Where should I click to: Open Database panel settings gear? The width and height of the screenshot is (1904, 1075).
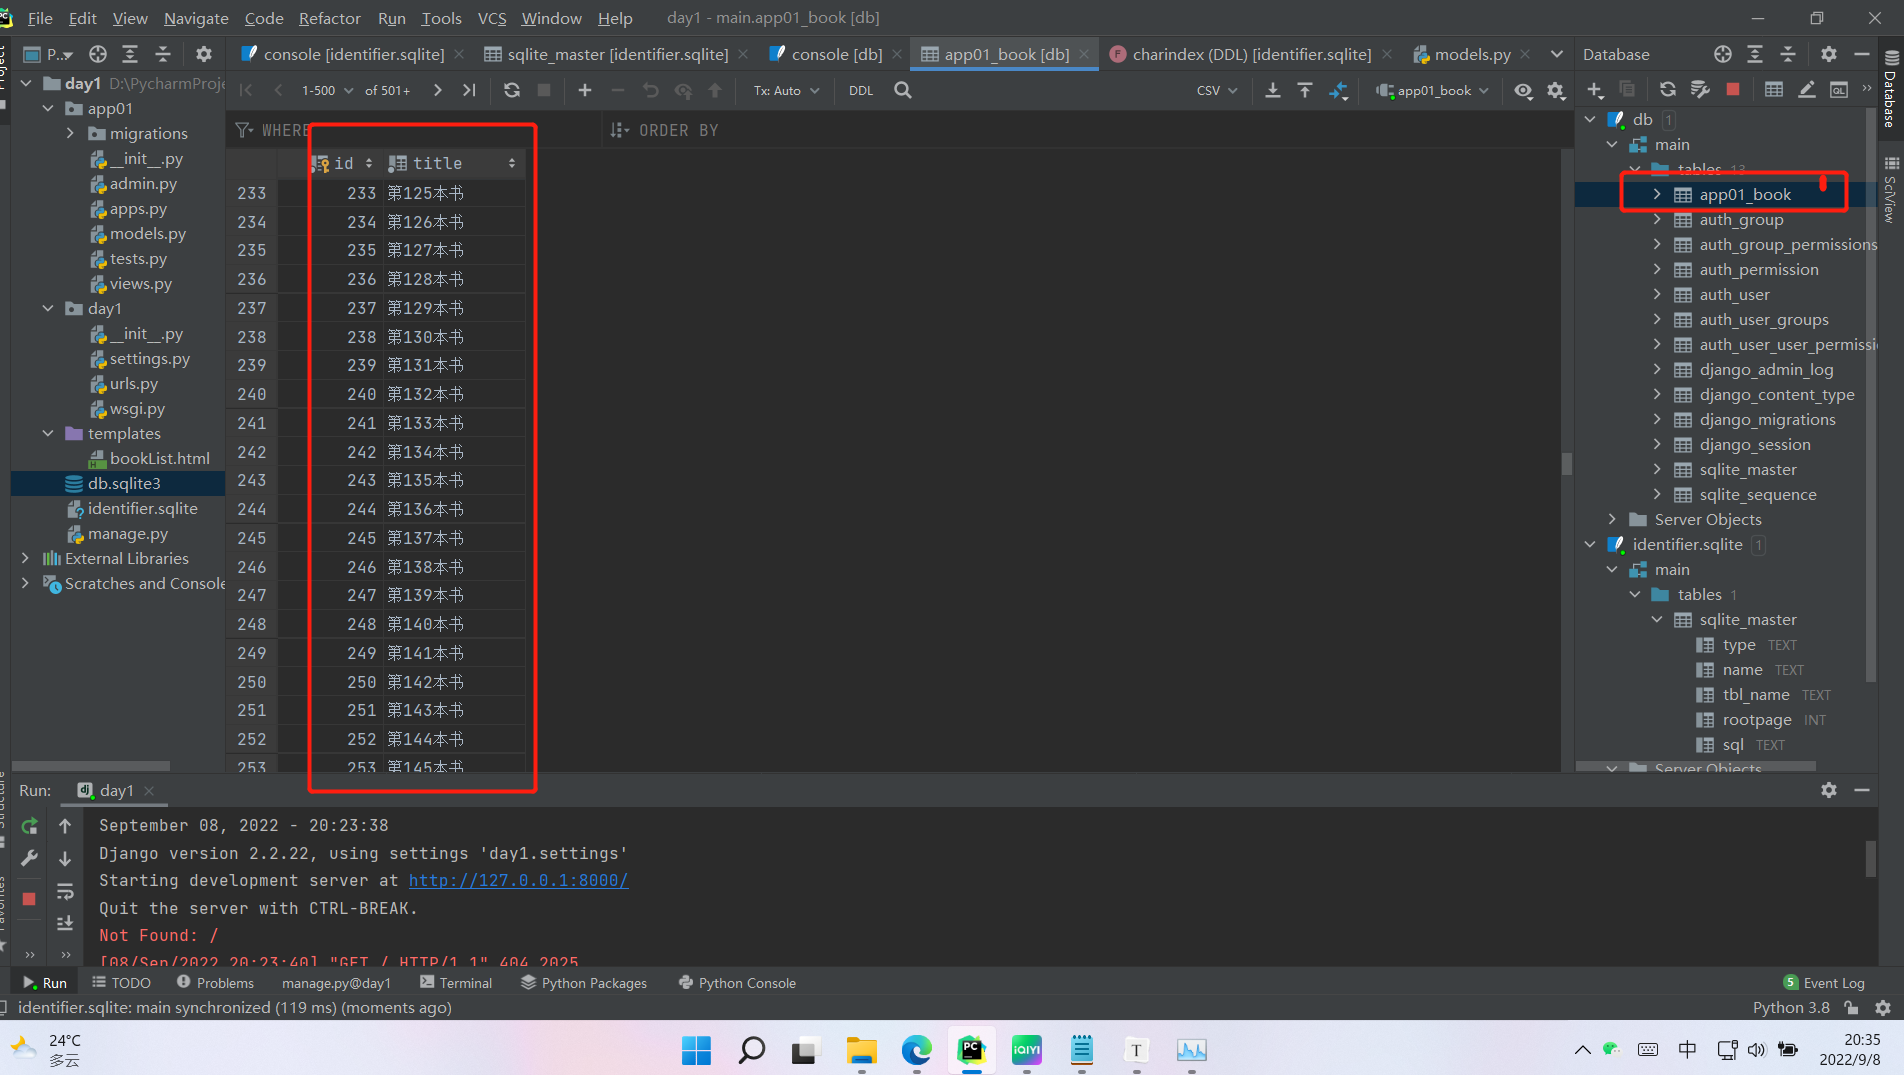(x=1828, y=54)
